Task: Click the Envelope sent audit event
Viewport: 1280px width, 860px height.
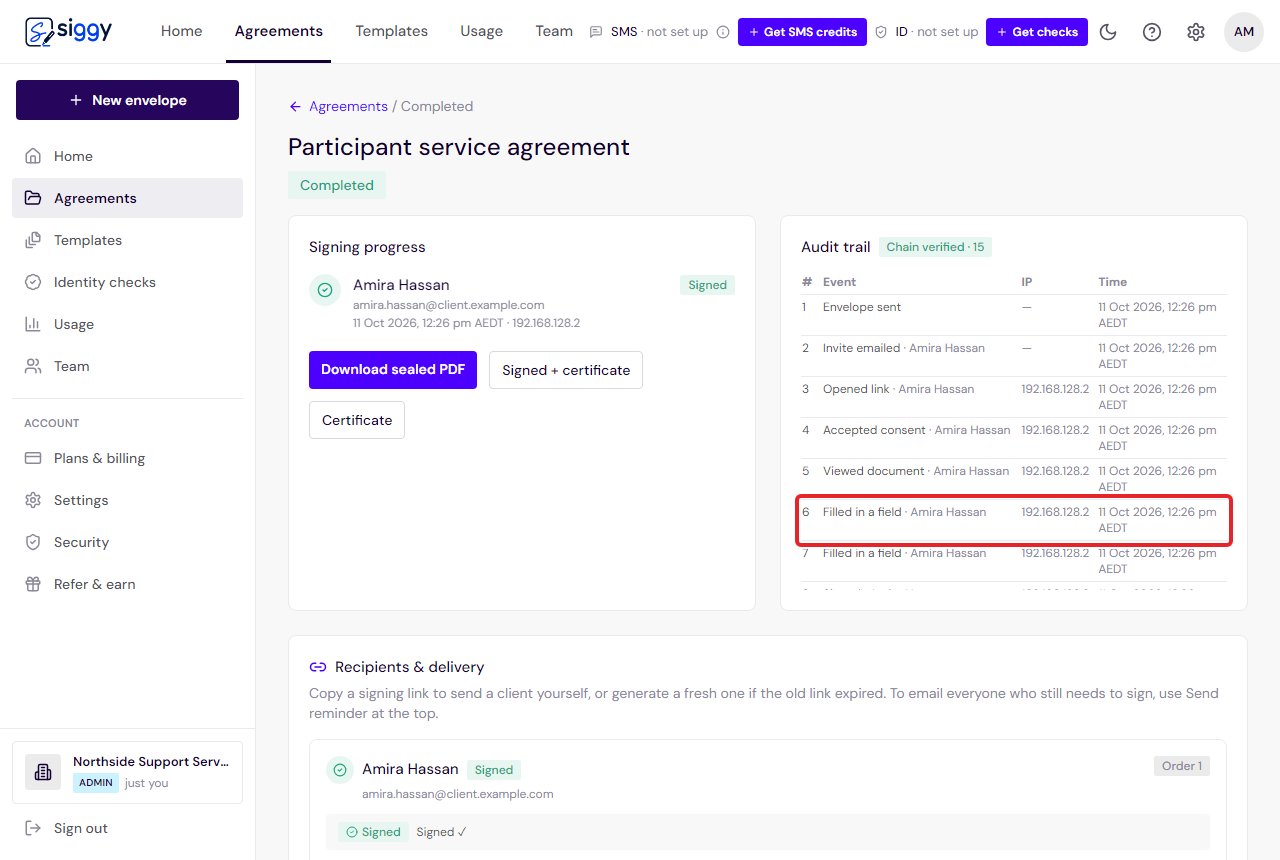Action: click(1014, 315)
